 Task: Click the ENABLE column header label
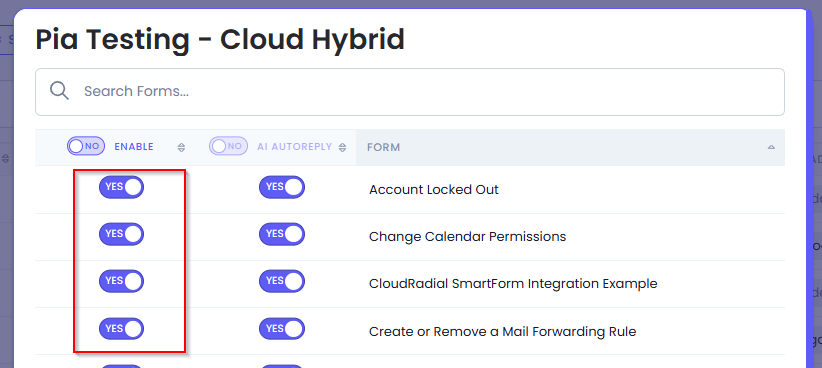coord(134,147)
